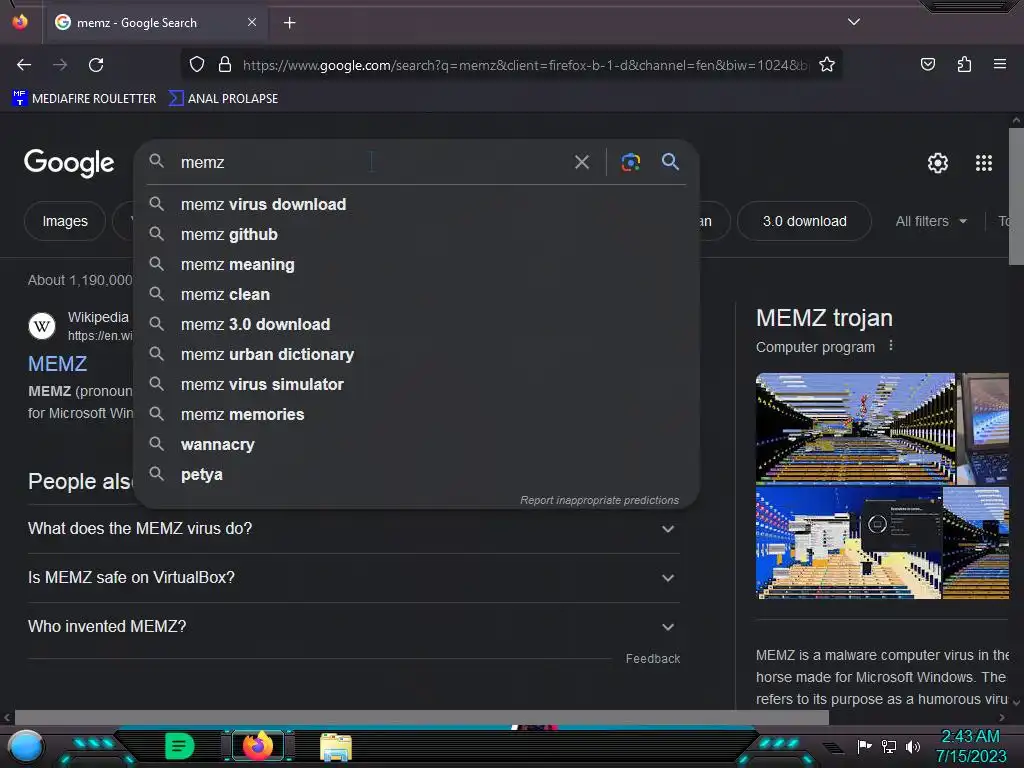Open the Pocket save icon
Image resolution: width=1024 pixels, height=768 pixels.
click(x=927, y=64)
